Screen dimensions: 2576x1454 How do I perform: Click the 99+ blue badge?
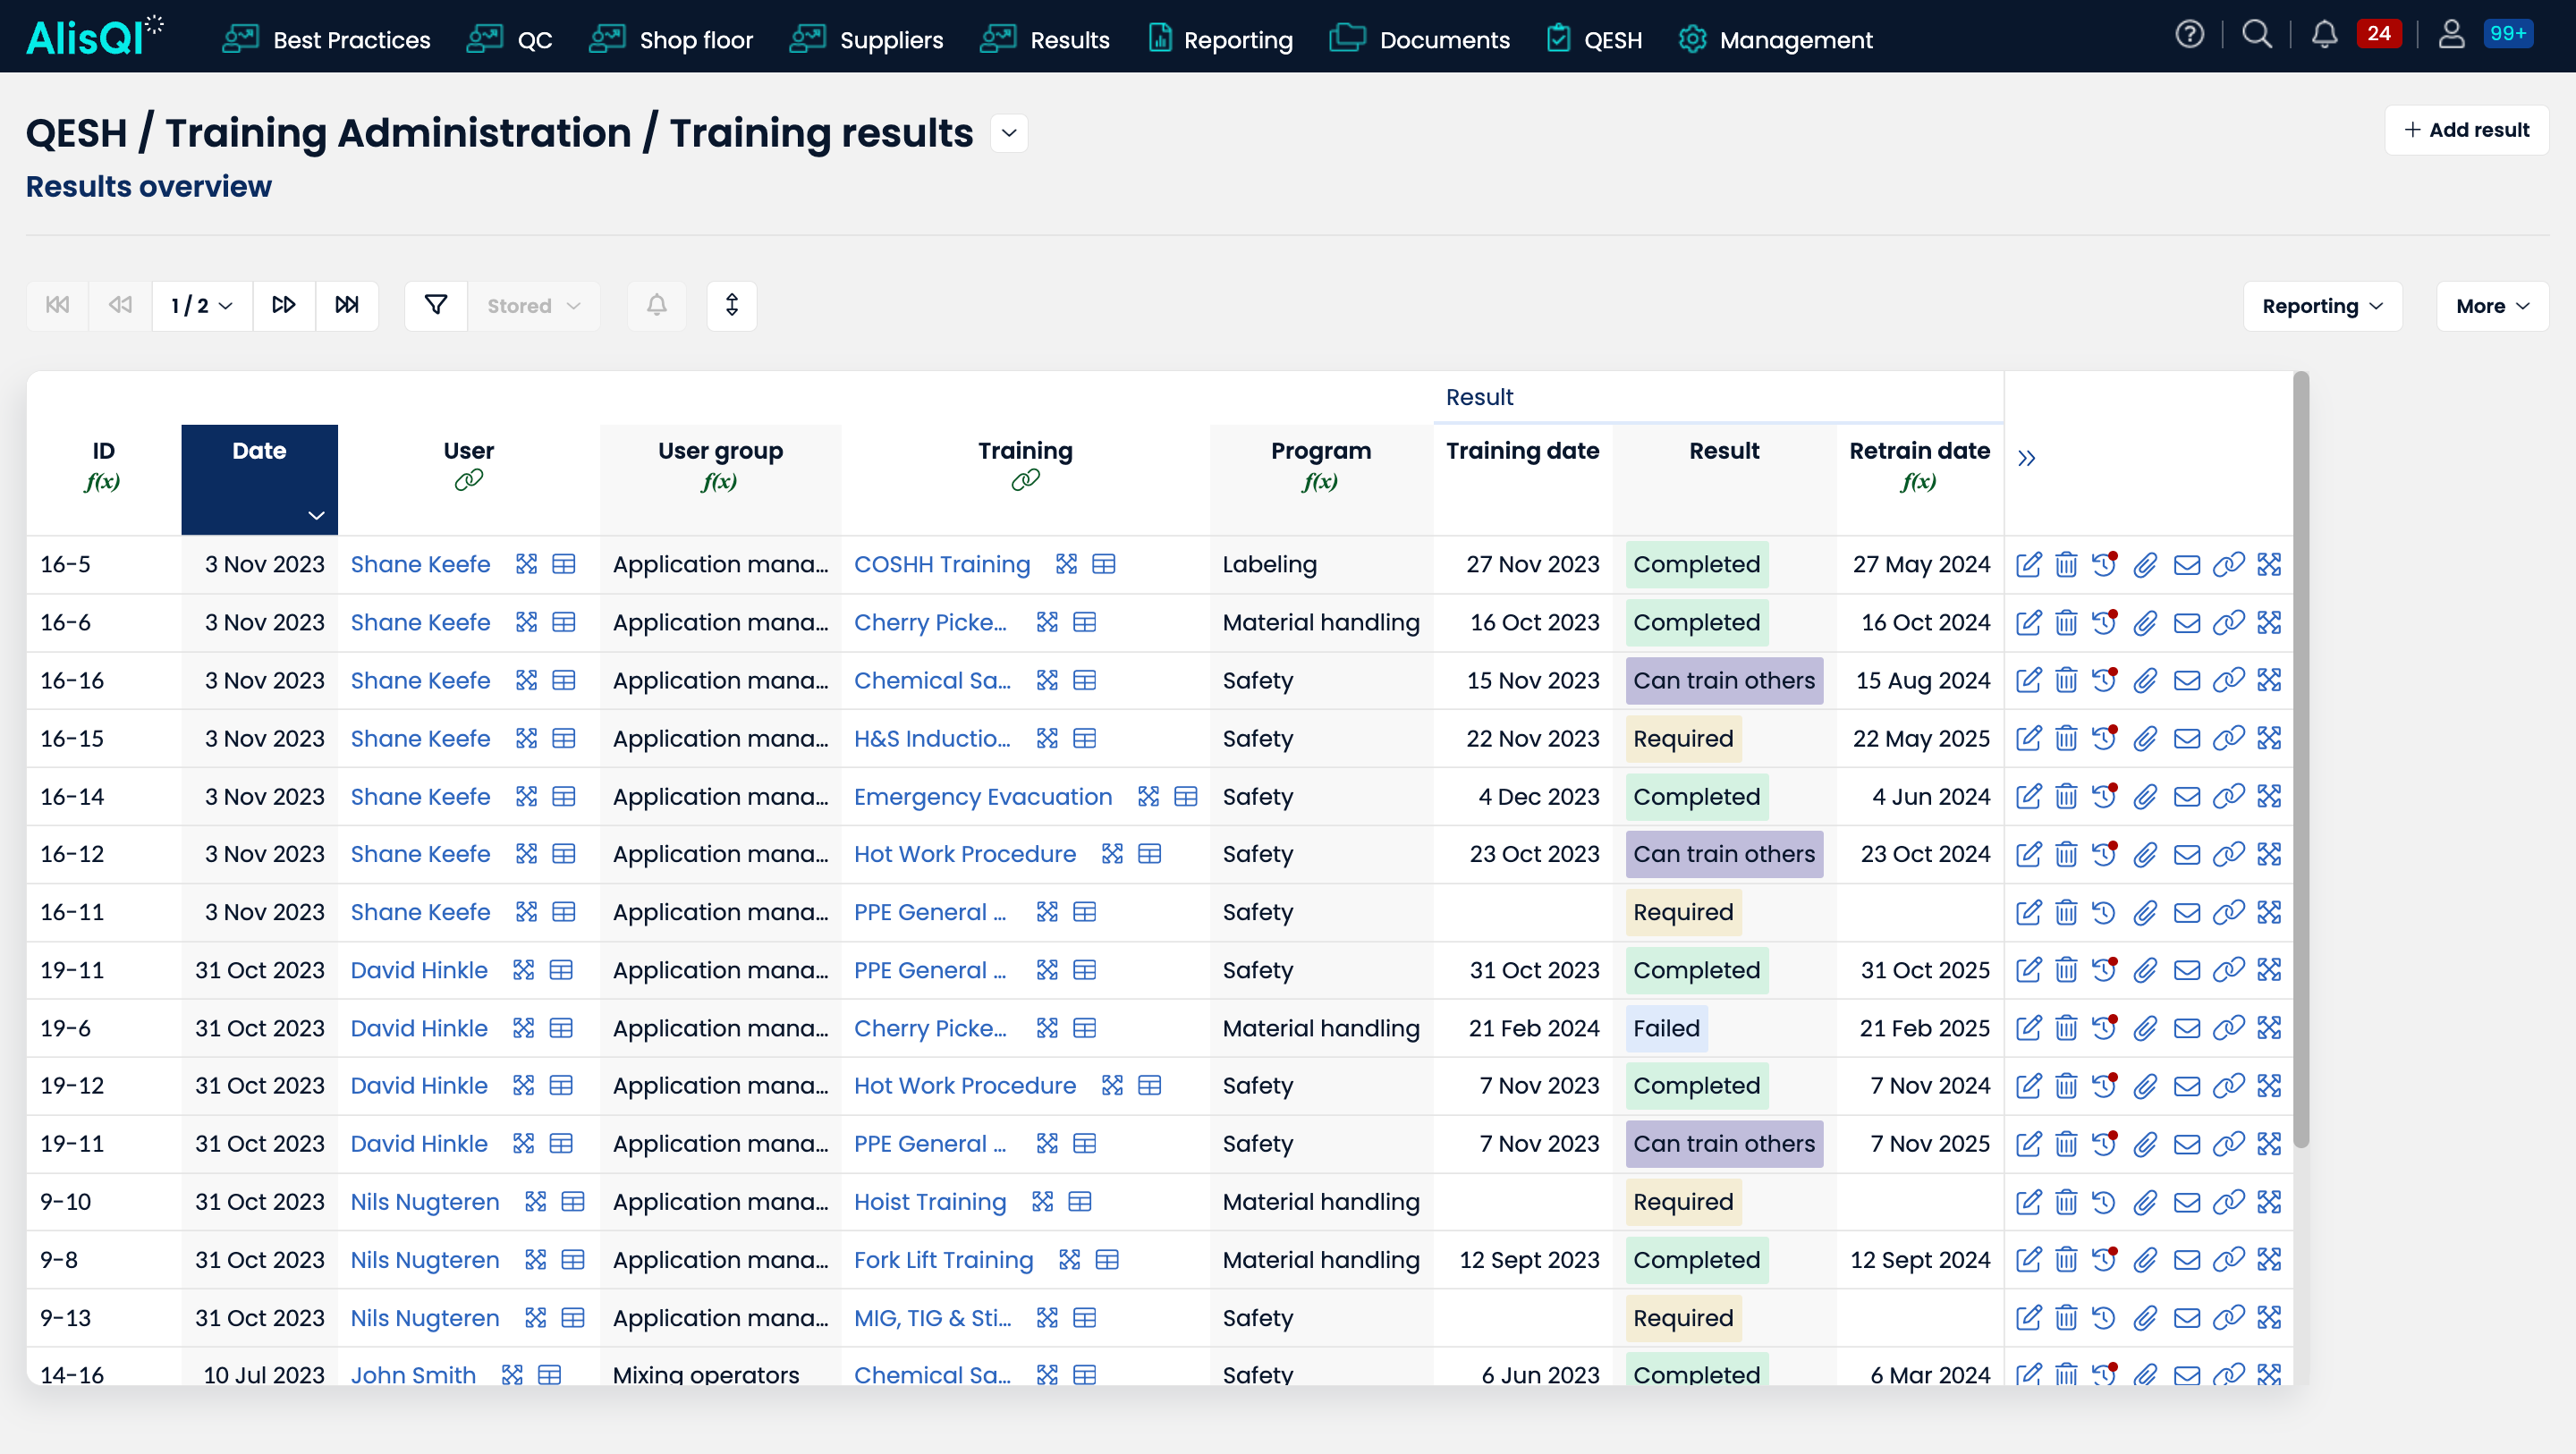2508,34
